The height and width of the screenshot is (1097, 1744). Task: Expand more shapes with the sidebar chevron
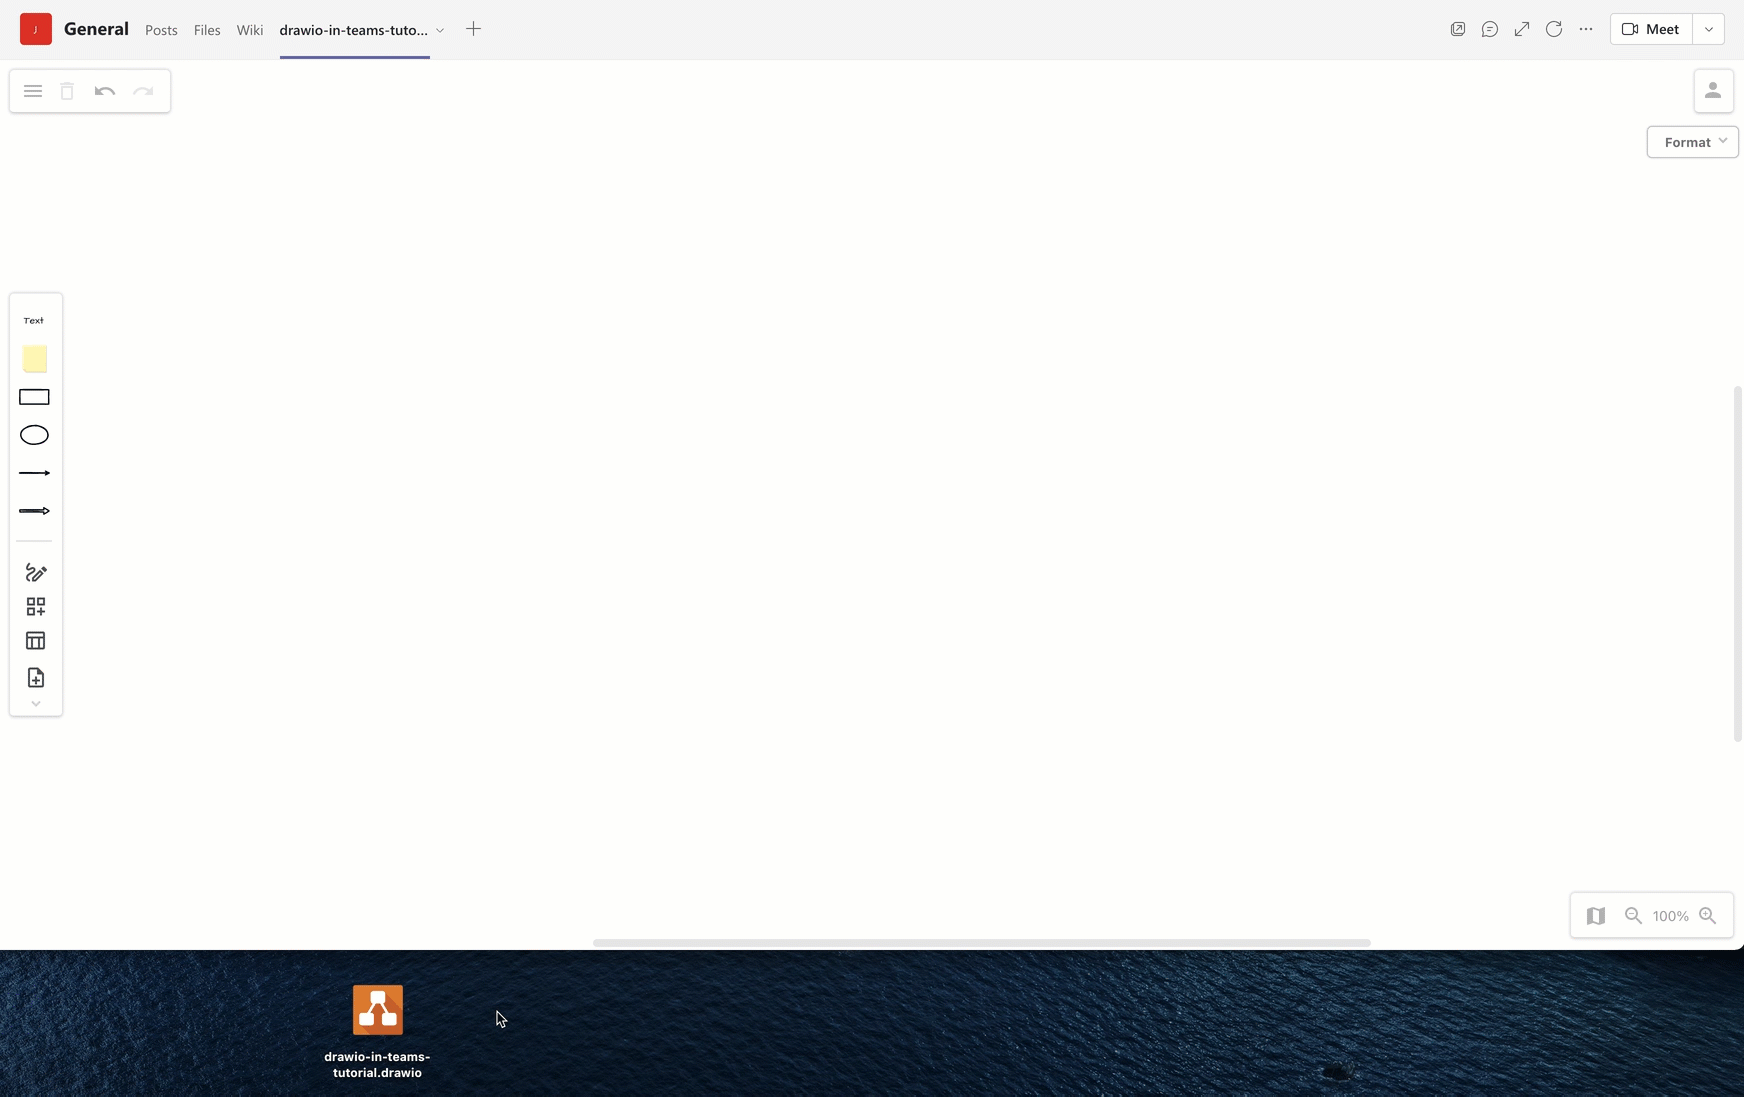click(x=35, y=703)
